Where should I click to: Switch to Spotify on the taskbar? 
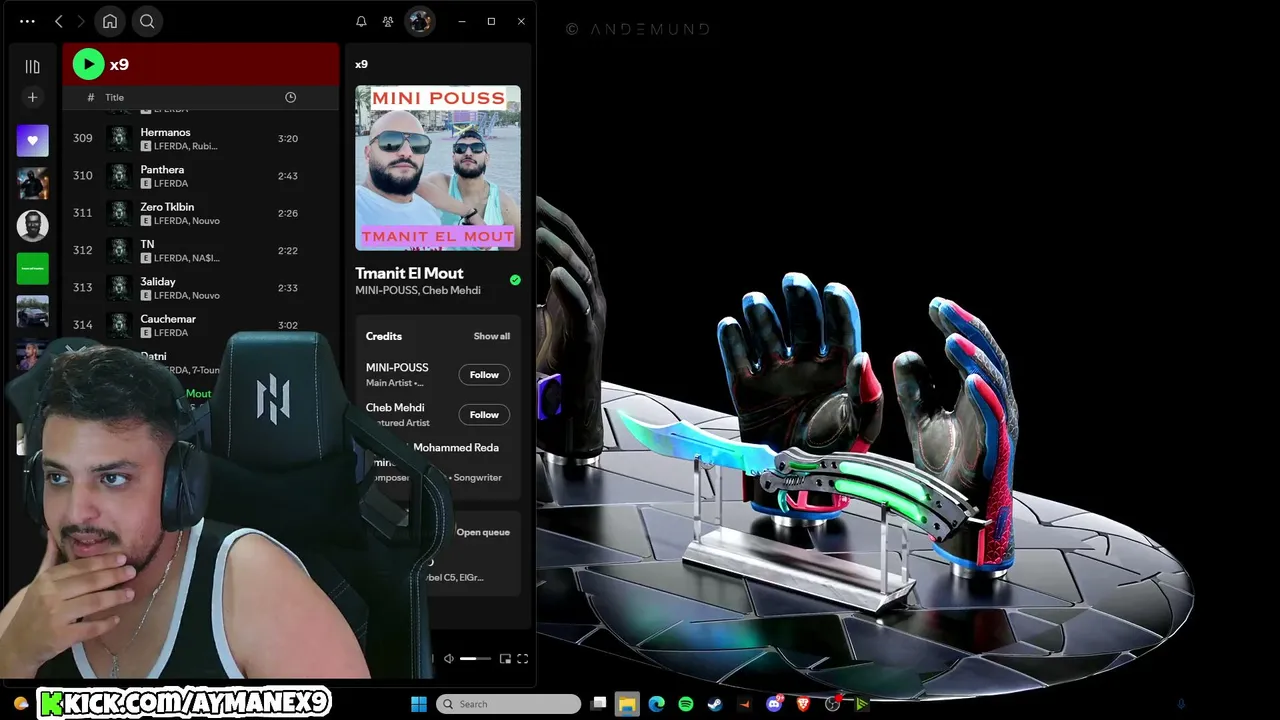tap(686, 704)
